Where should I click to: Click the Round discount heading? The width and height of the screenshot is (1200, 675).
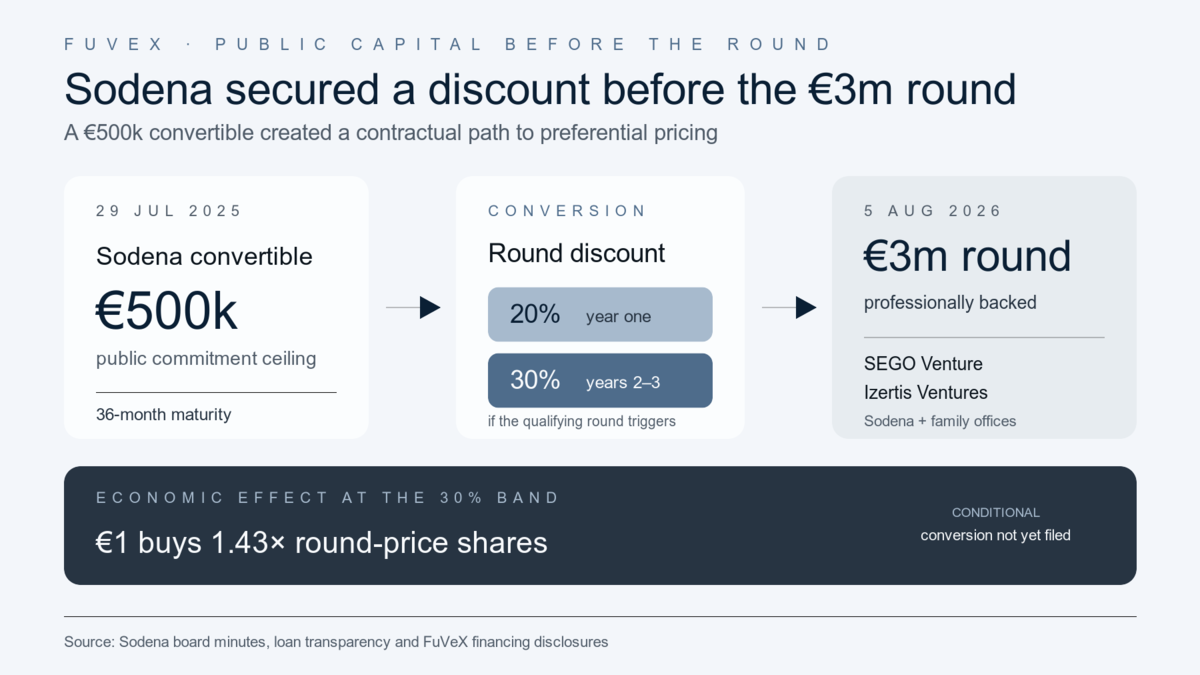tap(576, 254)
